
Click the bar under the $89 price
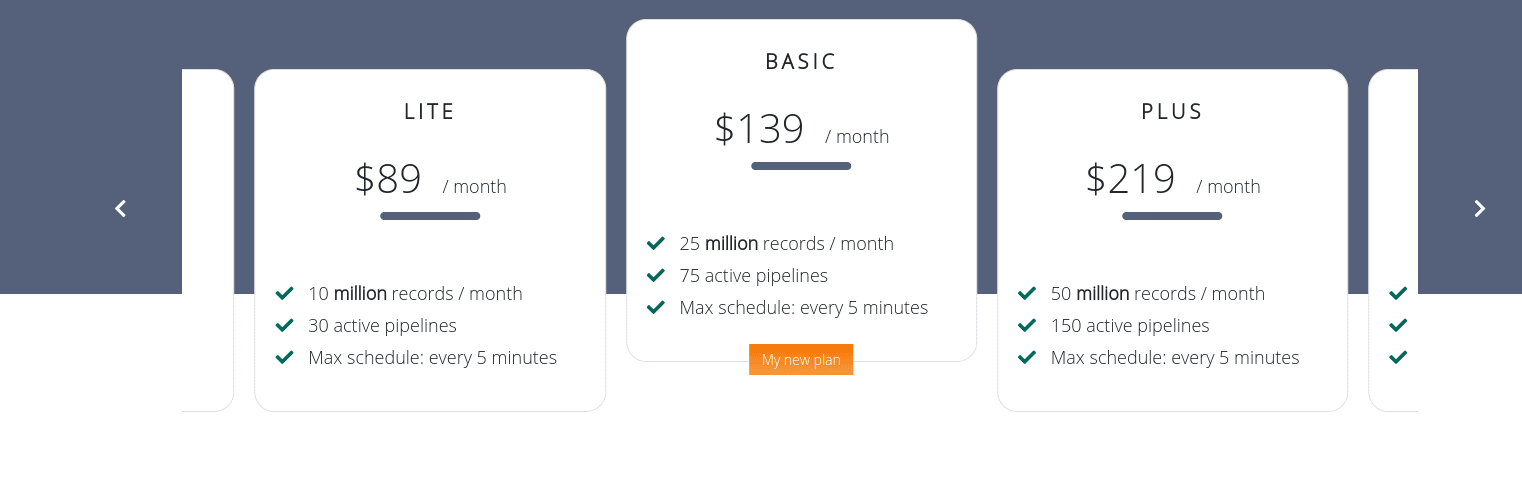pos(430,216)
